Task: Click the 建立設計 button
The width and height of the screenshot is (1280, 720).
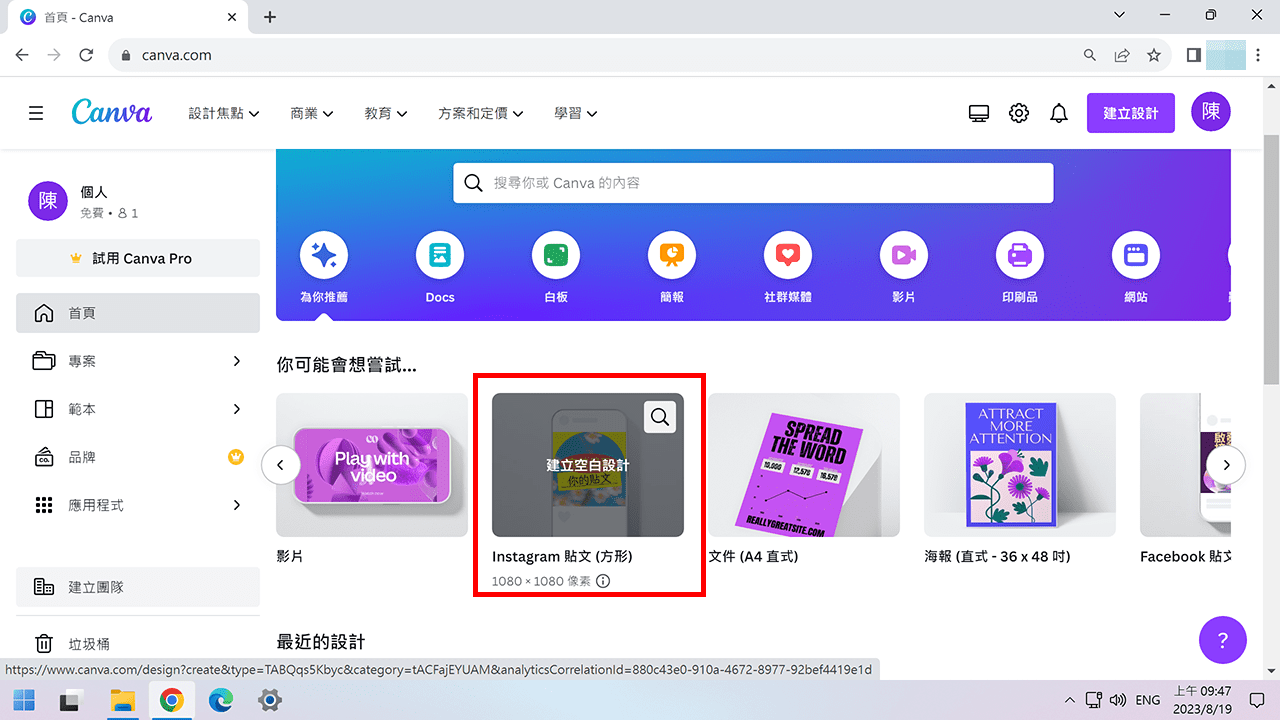Action: pos(1130,112)
